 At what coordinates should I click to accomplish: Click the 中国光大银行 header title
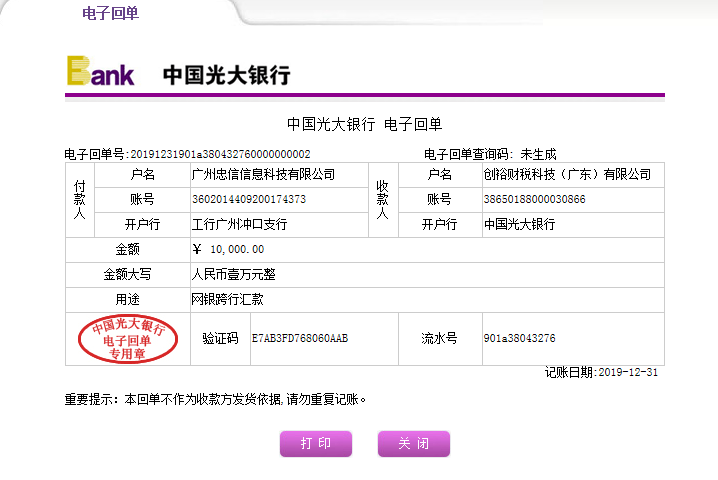(227, 75)
